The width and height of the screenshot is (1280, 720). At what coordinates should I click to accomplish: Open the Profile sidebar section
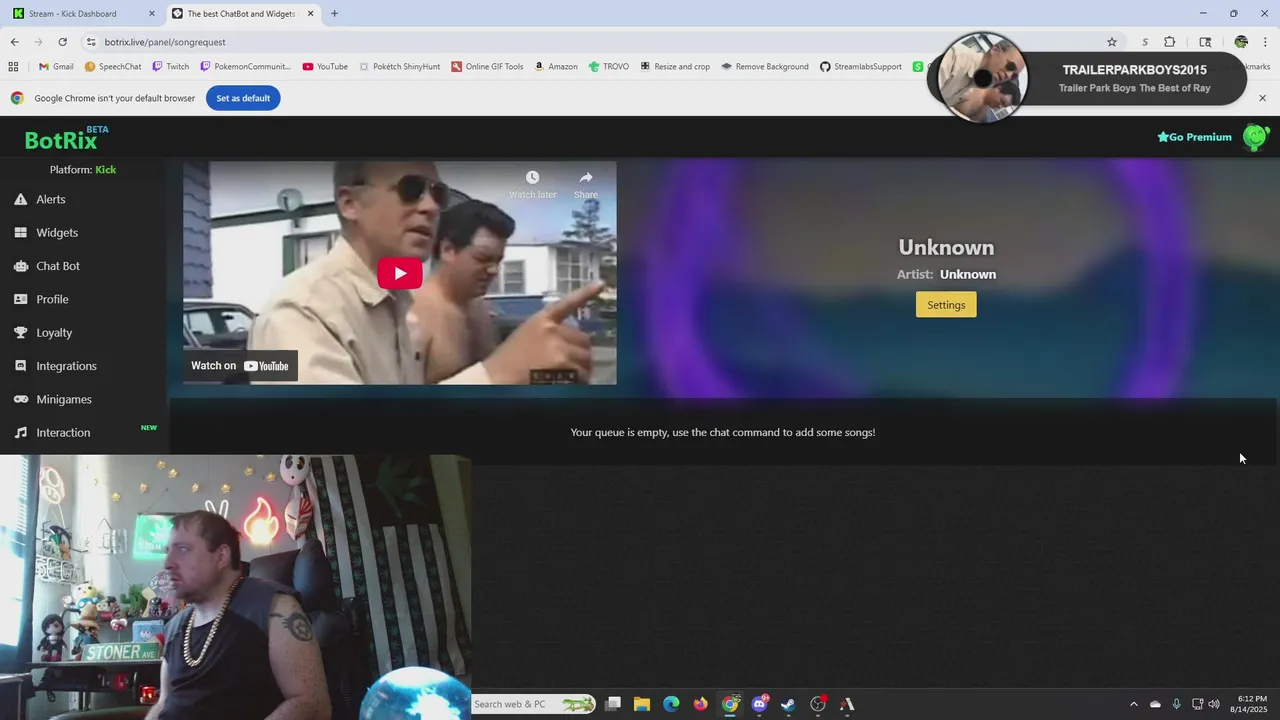pos(41,299)
